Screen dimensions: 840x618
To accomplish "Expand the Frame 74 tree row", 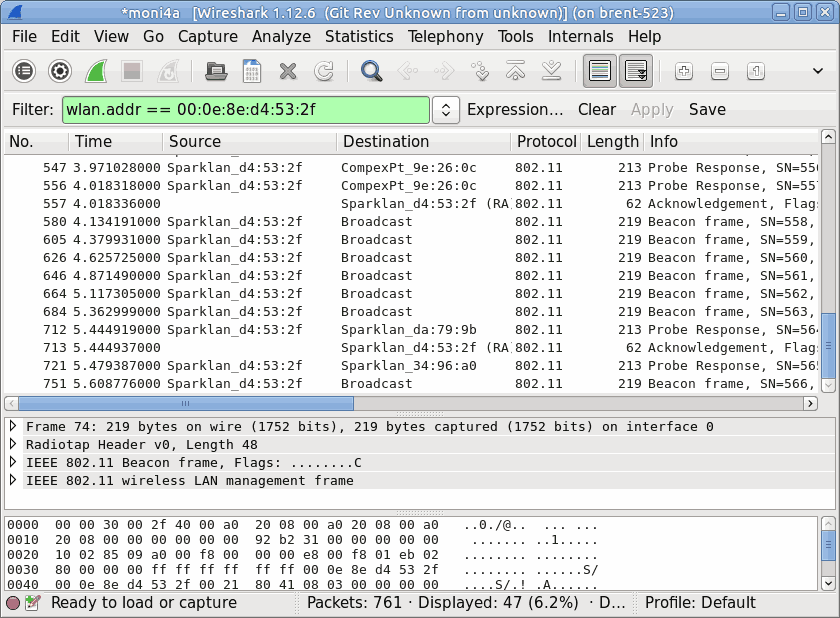I will click(x=13, y=426).
